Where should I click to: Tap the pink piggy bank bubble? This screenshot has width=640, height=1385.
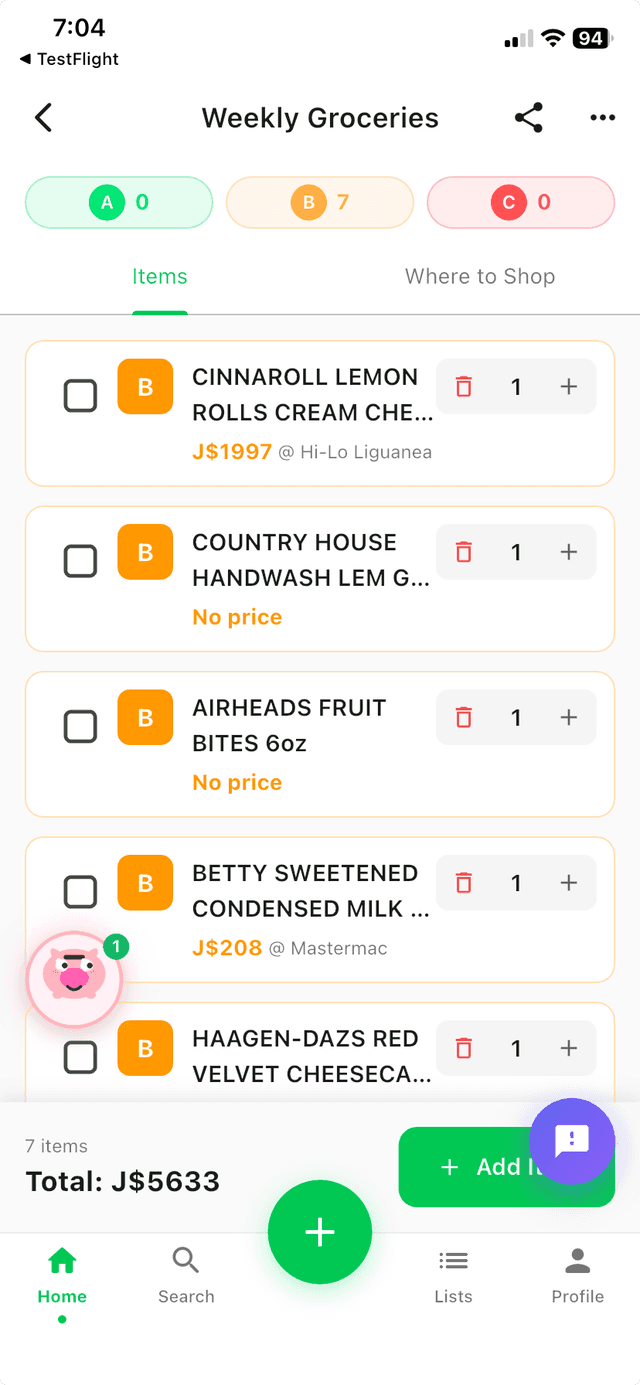coord(75,979)
